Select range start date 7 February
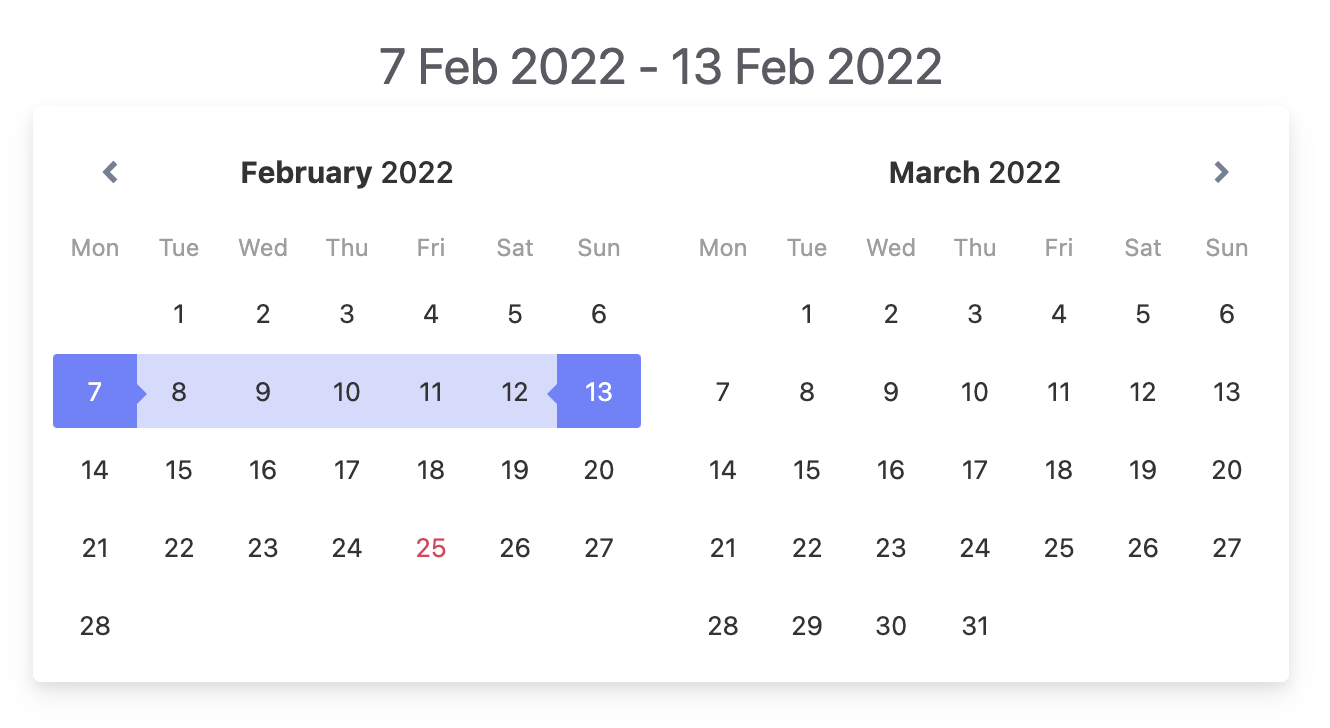This screenshot has width=1330, height=728. 95,391
